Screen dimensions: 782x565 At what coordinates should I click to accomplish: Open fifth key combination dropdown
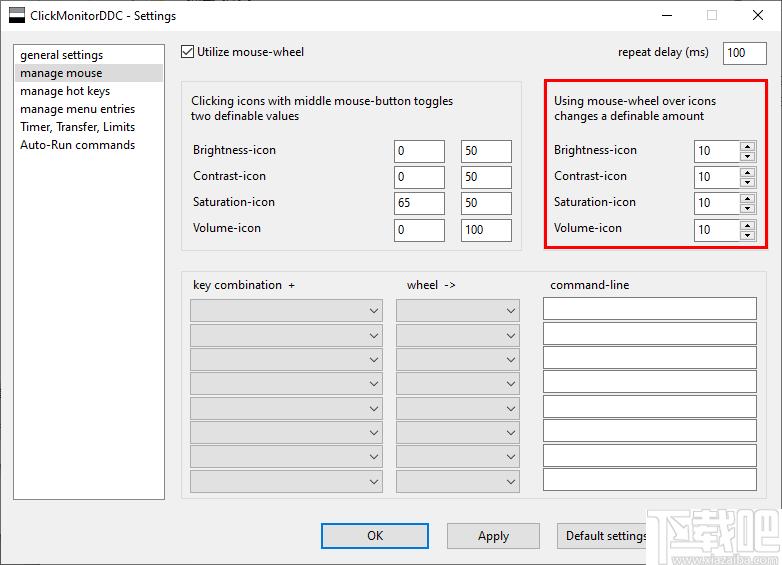coord(286,408)
